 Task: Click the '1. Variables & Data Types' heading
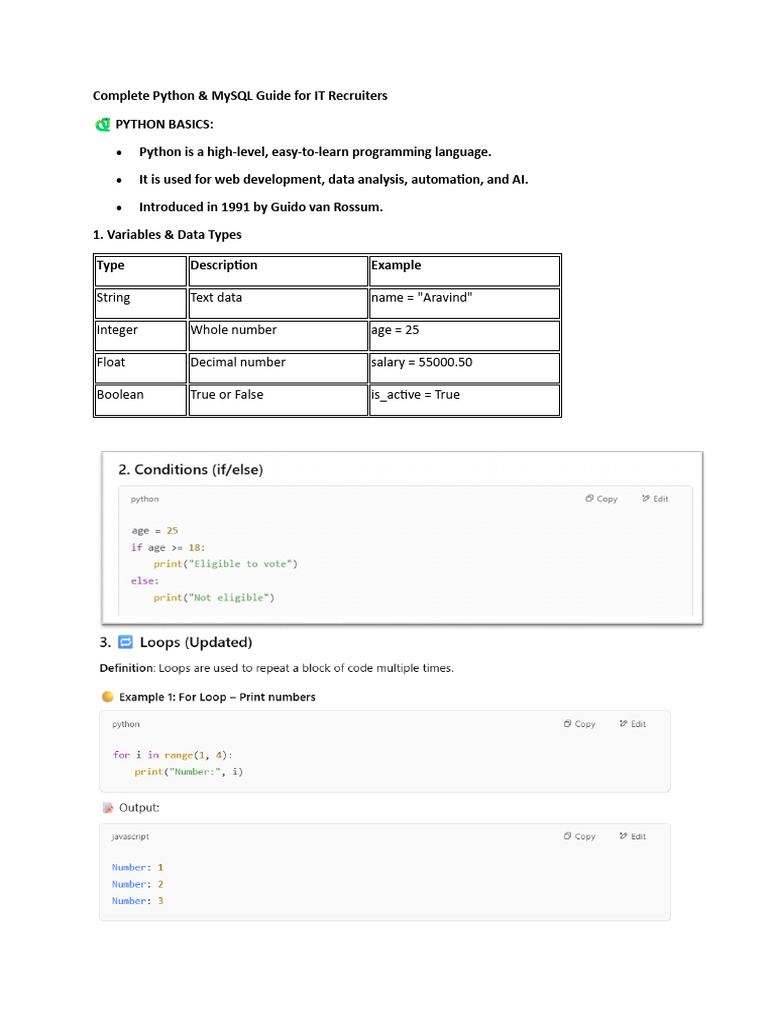pyautogui.click(x=167, y=235)
